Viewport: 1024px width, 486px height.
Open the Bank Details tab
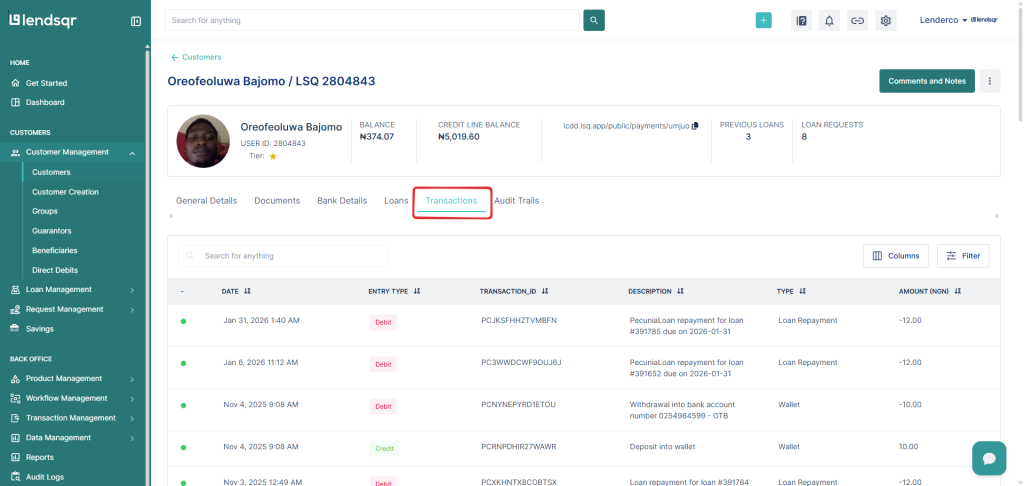[342, 201]
